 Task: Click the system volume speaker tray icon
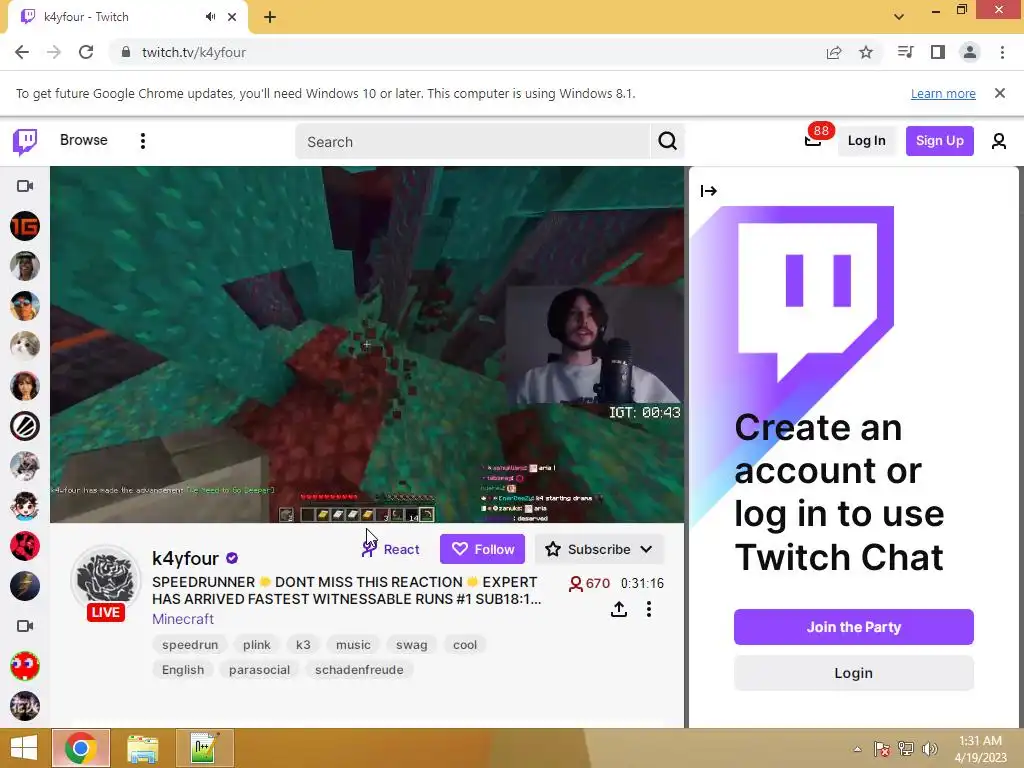929,749
